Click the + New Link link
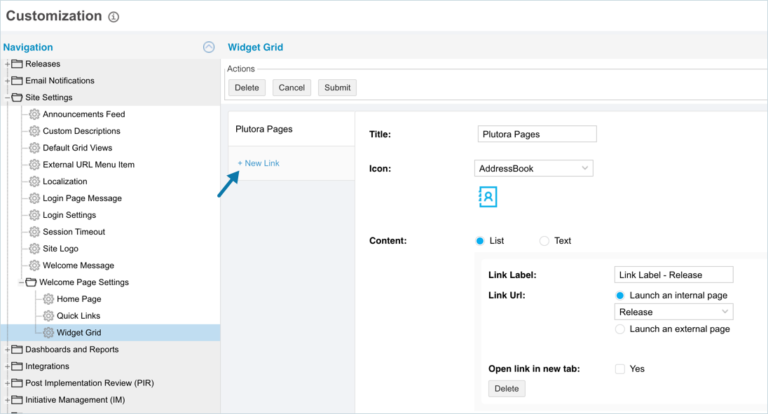The height and width of the screenshot is (414, 768). (259, 163)
